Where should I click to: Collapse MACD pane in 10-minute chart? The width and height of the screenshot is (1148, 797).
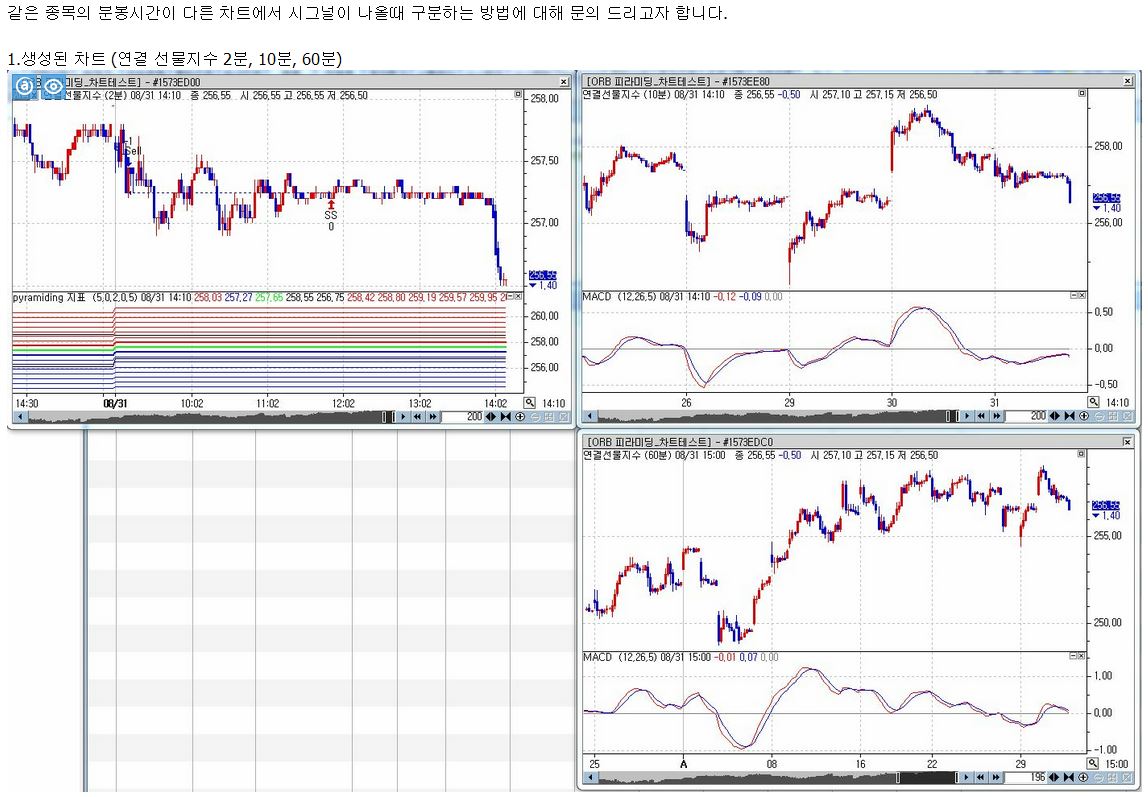point(1074,296)
